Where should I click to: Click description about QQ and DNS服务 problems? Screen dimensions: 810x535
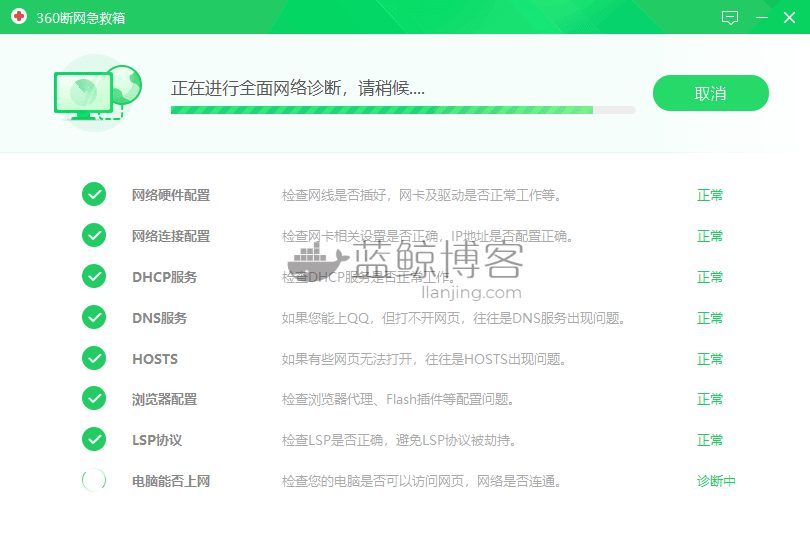pos(454,318)
